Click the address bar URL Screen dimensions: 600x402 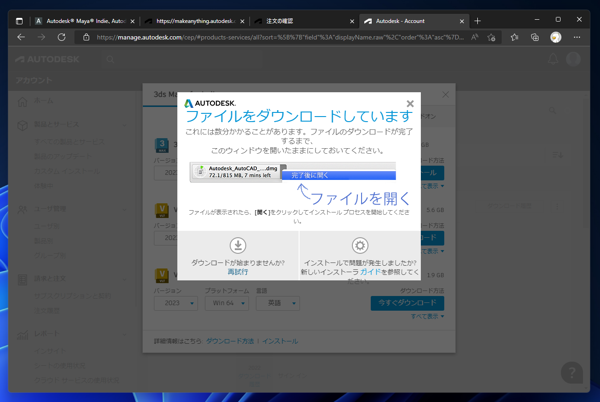(280, 37)
